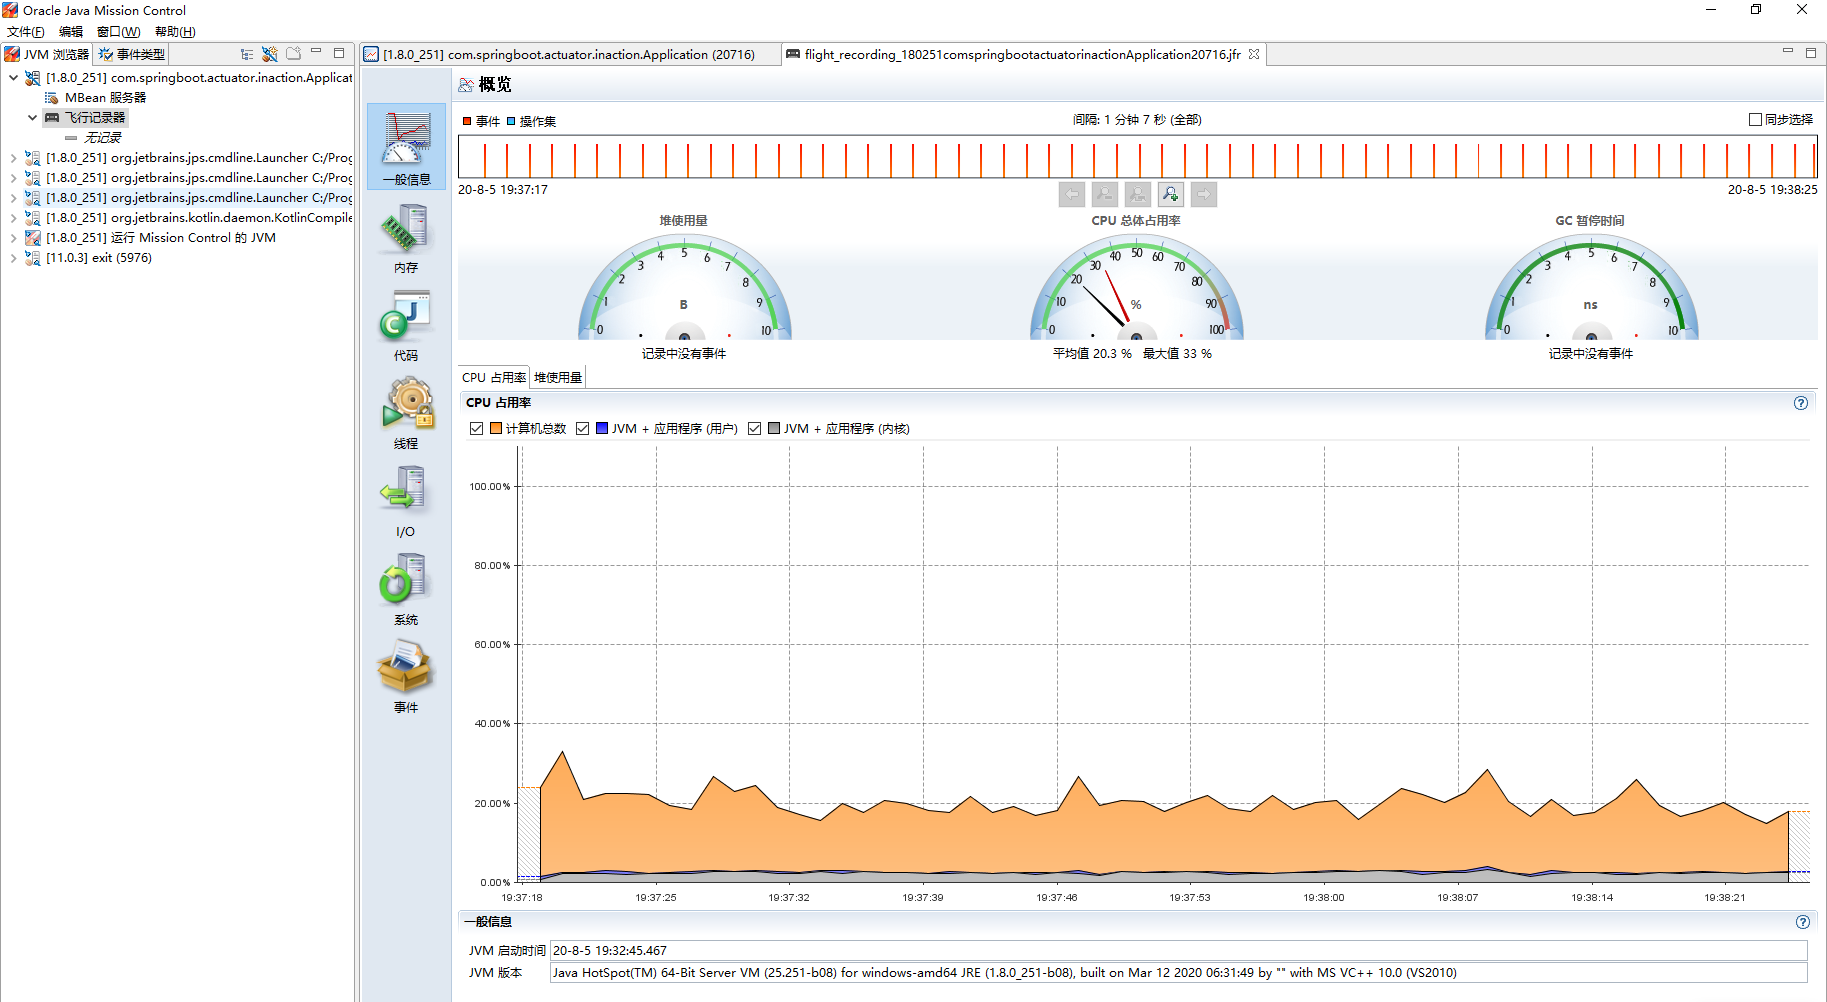Collapse the com.springboot.actuator.inaction.Application node

(x=13, y=77)
